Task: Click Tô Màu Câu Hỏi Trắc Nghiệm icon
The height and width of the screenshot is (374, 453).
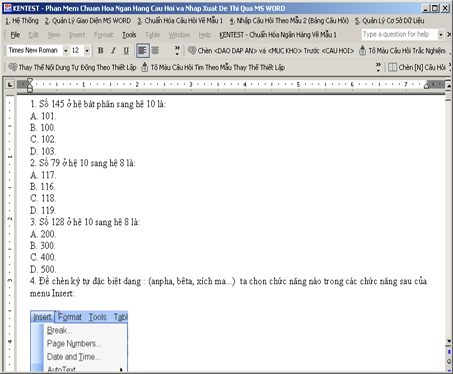Action: pos(362,51)
